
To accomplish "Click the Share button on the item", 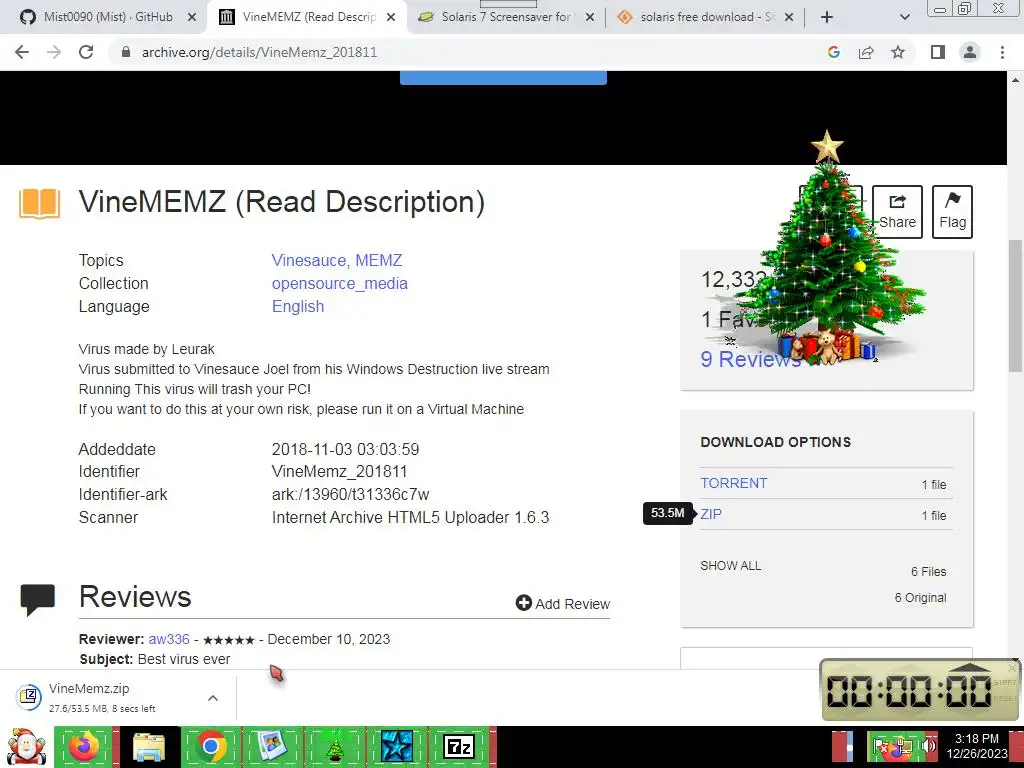I will click(897, 212).
